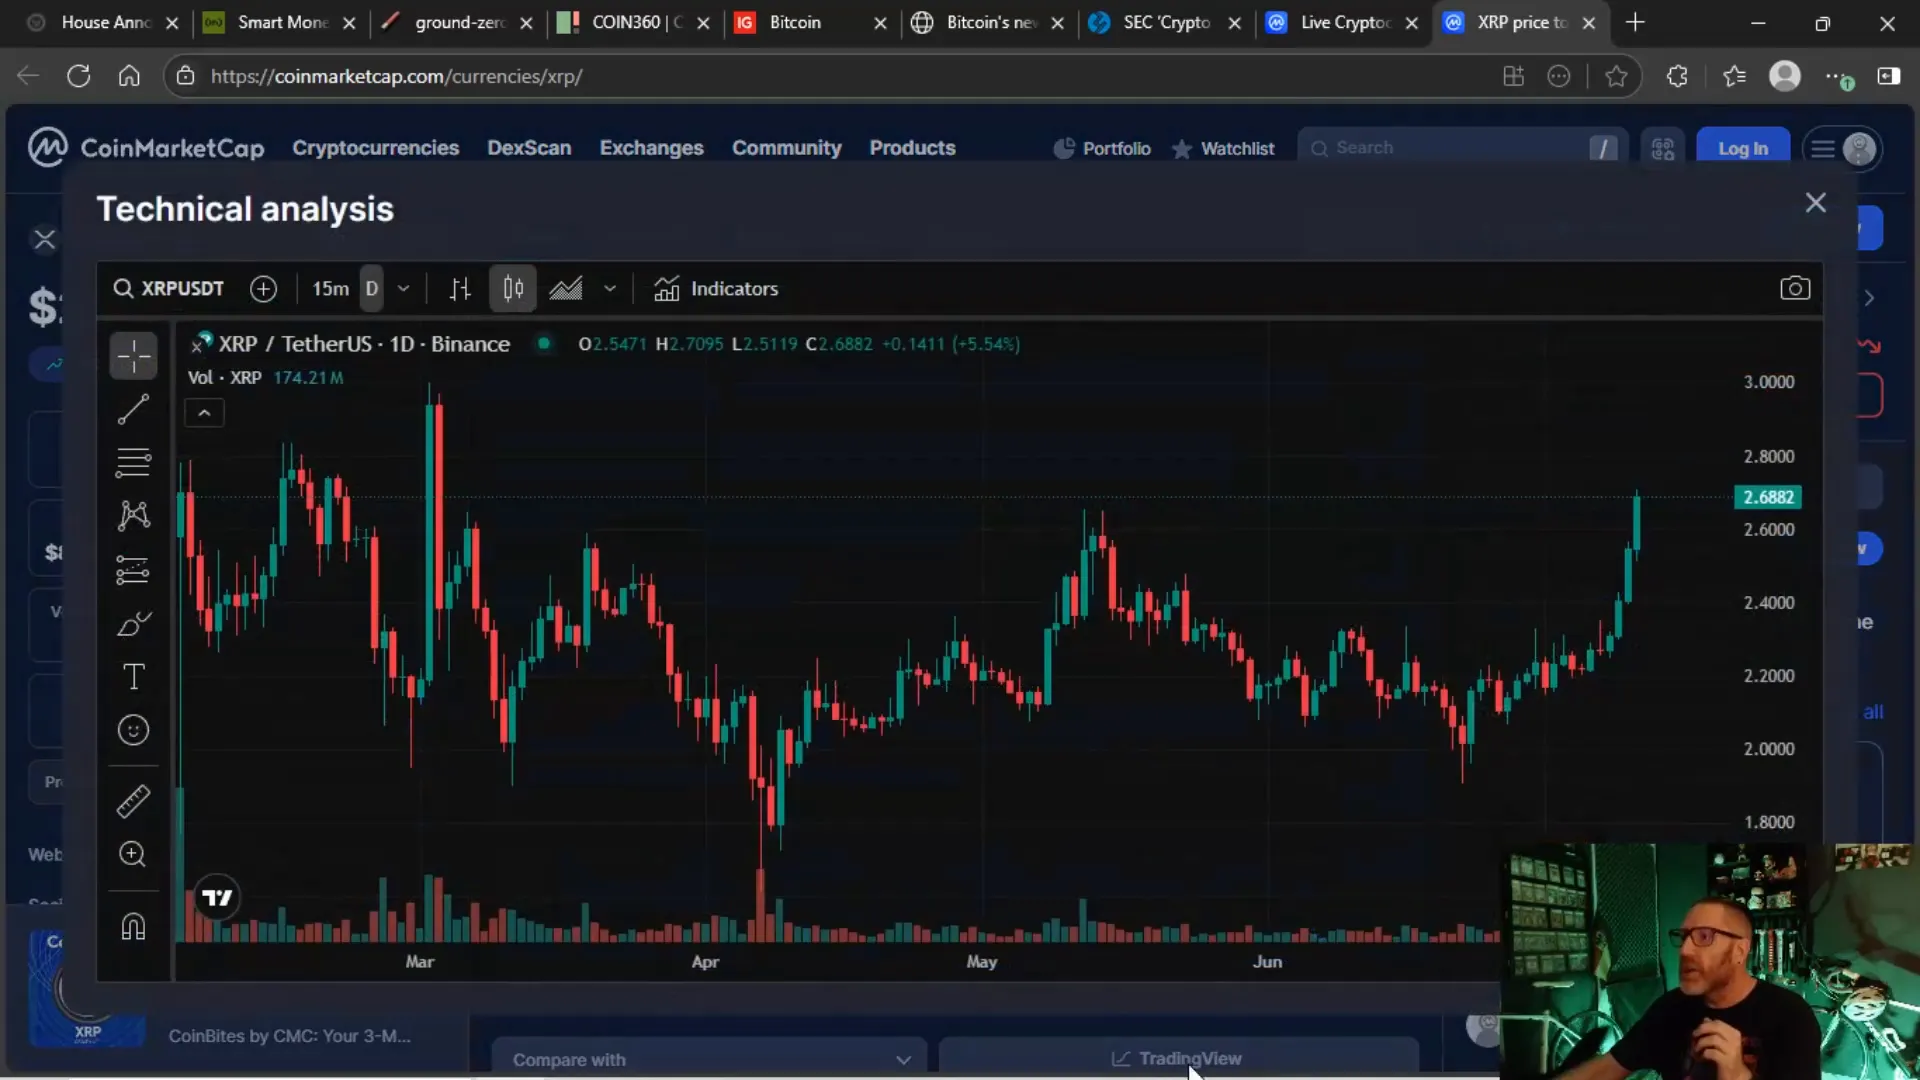Viewport: 1920px width, 1080px height.
Task: Open the forecasting and measurement tools
Action: click(x=133, y=570)
